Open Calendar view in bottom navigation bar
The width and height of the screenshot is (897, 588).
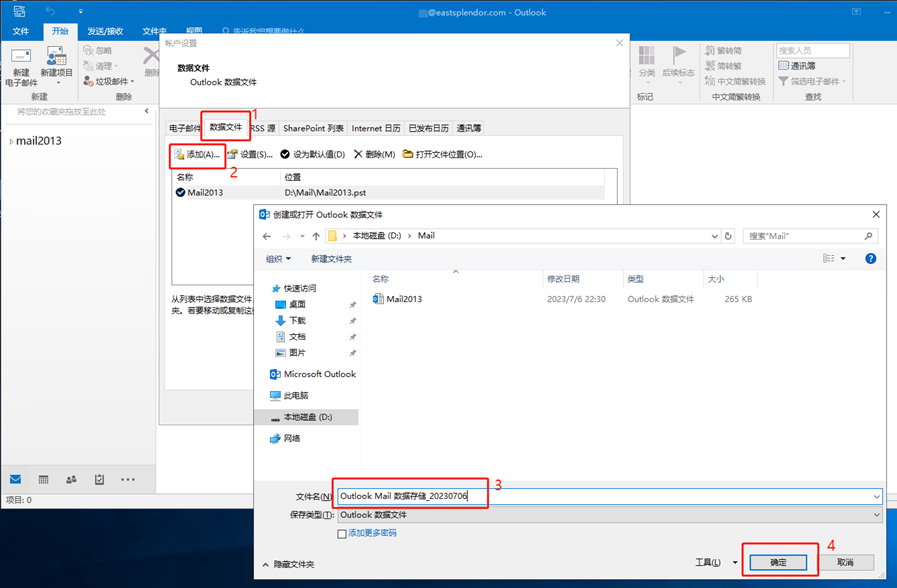pos(43,480)
